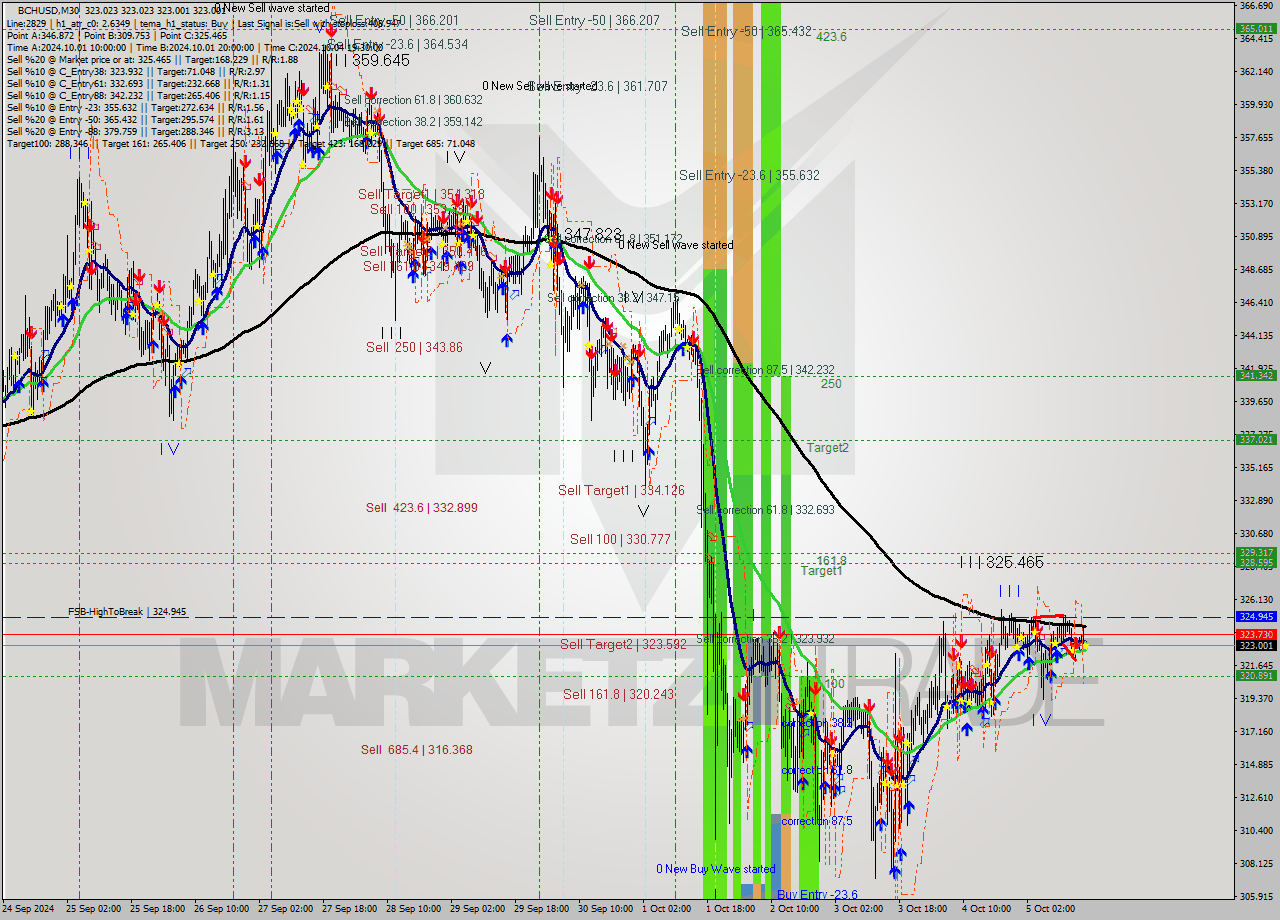This screenshot has width=1280, height=920.
Task: Click the blue 'correction 87.5' label
Action: (x=817, y=821)
